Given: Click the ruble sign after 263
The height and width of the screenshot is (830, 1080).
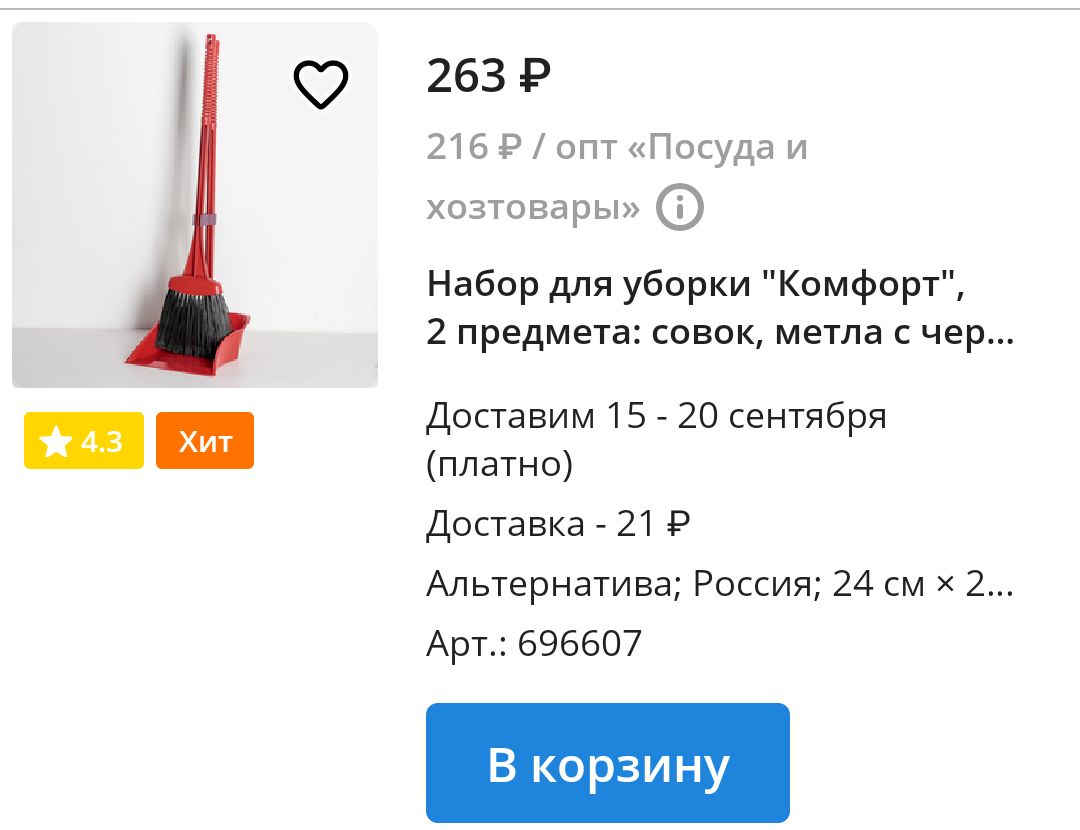Looking at the screenshot, I should click(x=534, y=76).
